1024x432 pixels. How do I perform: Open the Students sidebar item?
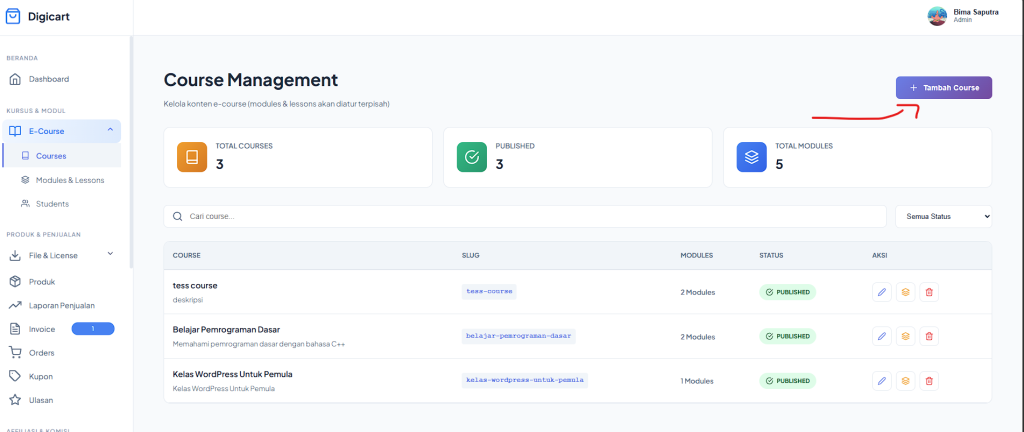point(52,204)
